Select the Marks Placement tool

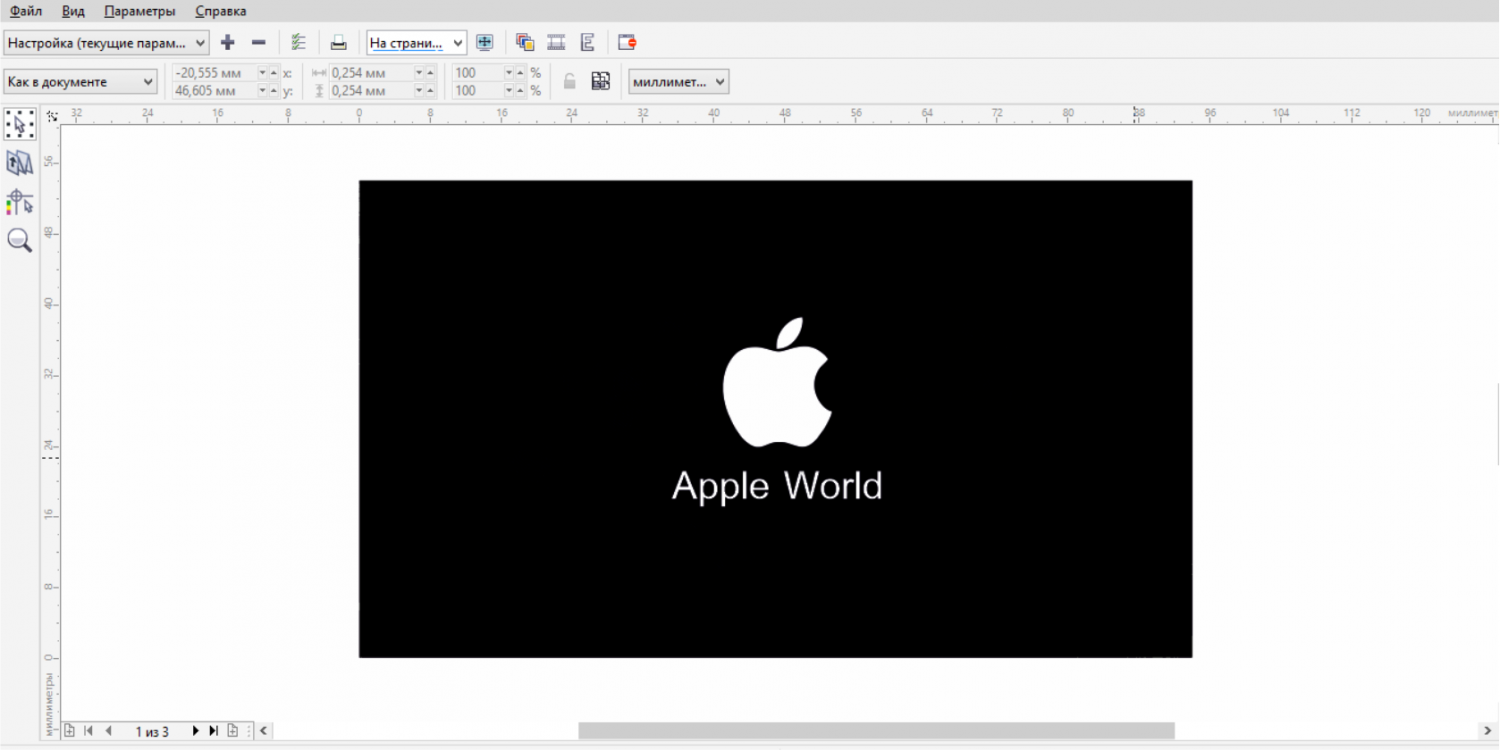point(20,201)
